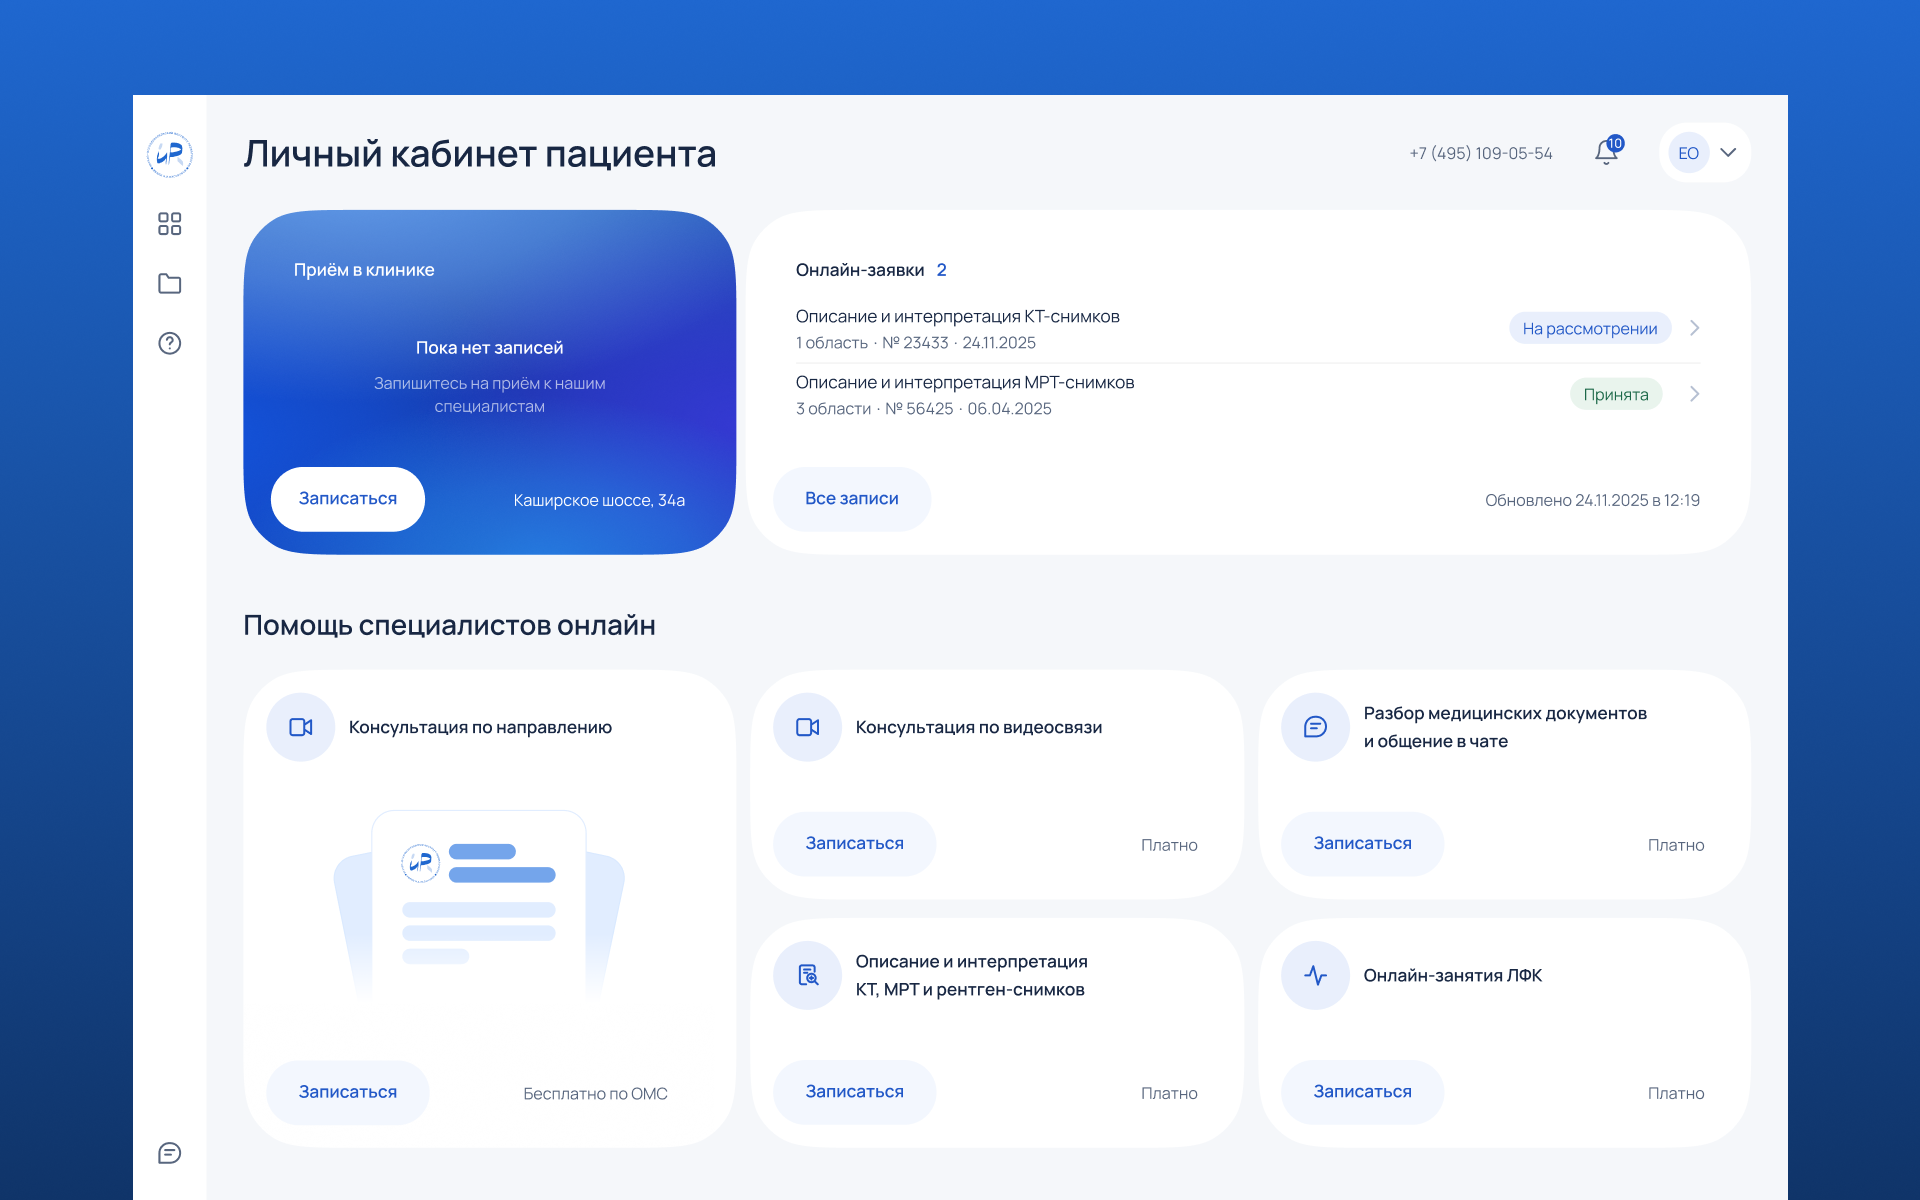Click the clinic logo in the sidebar

[170, 155]
